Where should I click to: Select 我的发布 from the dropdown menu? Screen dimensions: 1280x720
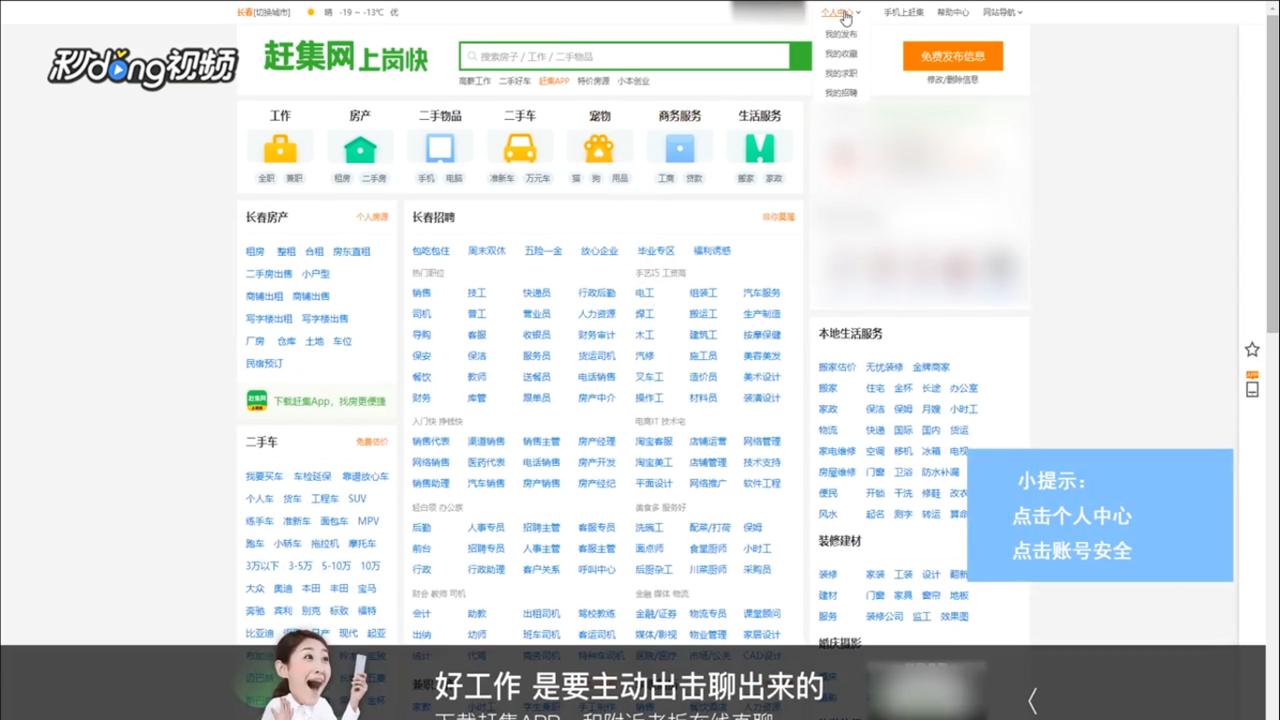pos(841,34)
